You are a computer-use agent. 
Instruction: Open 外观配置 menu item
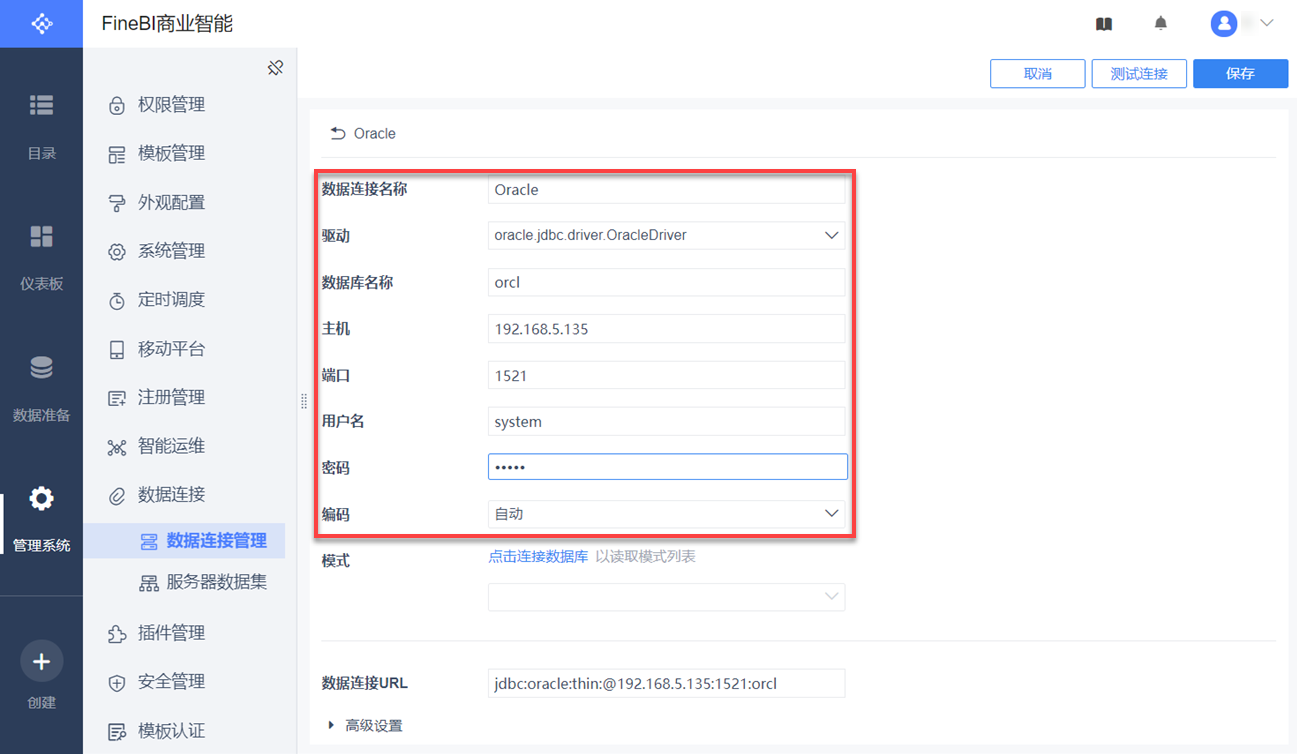click(x=171, y=202)
